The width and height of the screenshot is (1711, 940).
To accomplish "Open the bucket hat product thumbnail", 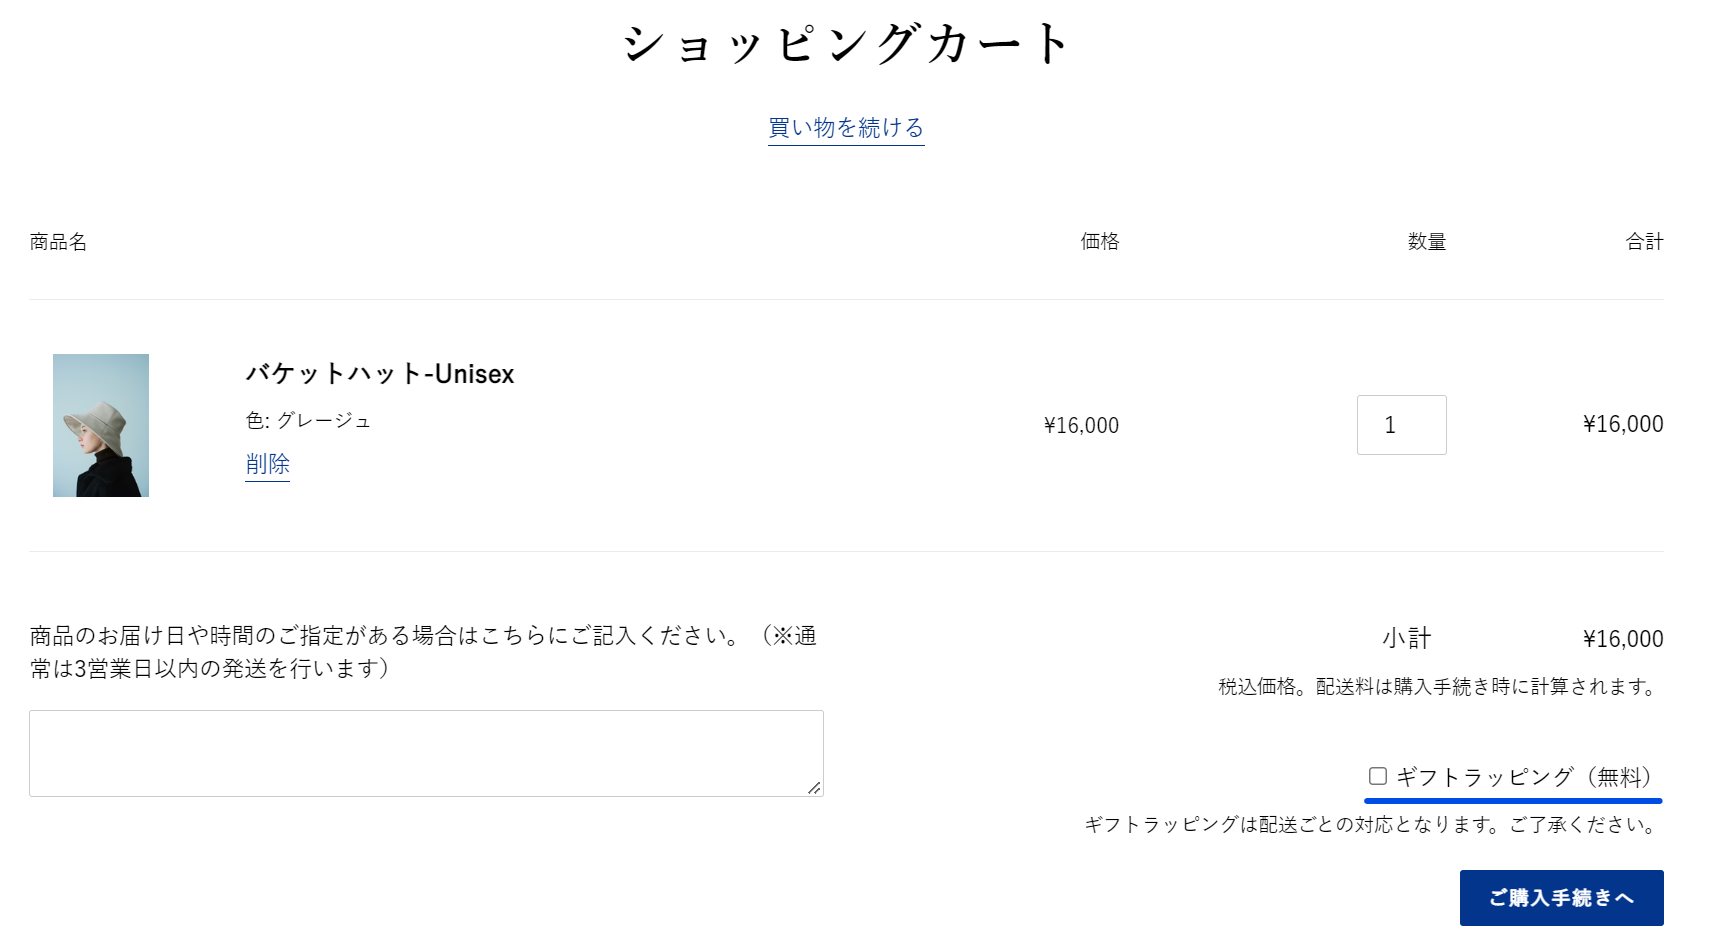I will (101, 425).
